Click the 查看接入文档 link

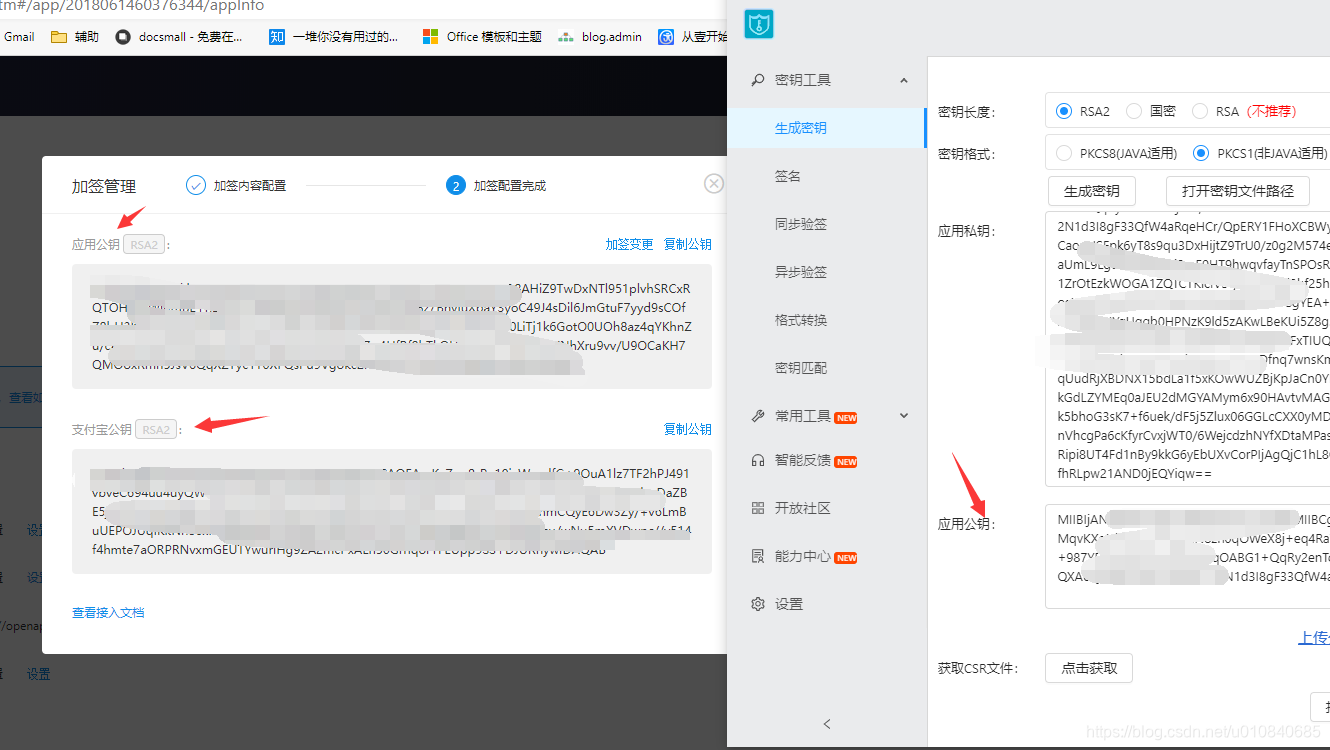pos(108,612)
